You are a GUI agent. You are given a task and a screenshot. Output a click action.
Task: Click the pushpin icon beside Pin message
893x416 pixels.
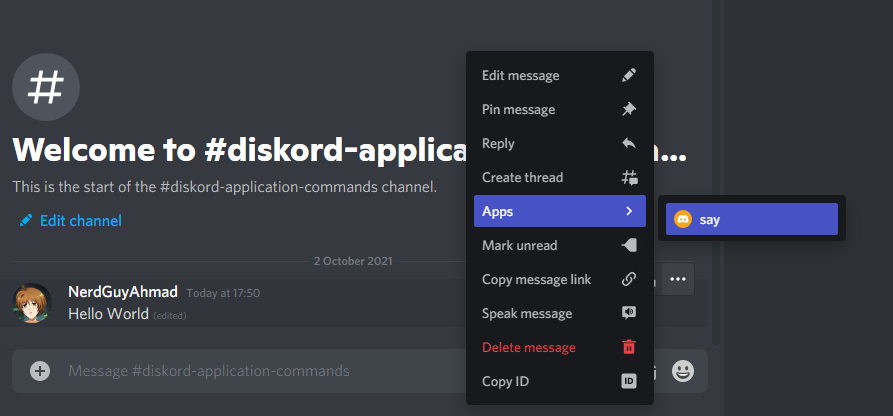[x=629, y=109]
